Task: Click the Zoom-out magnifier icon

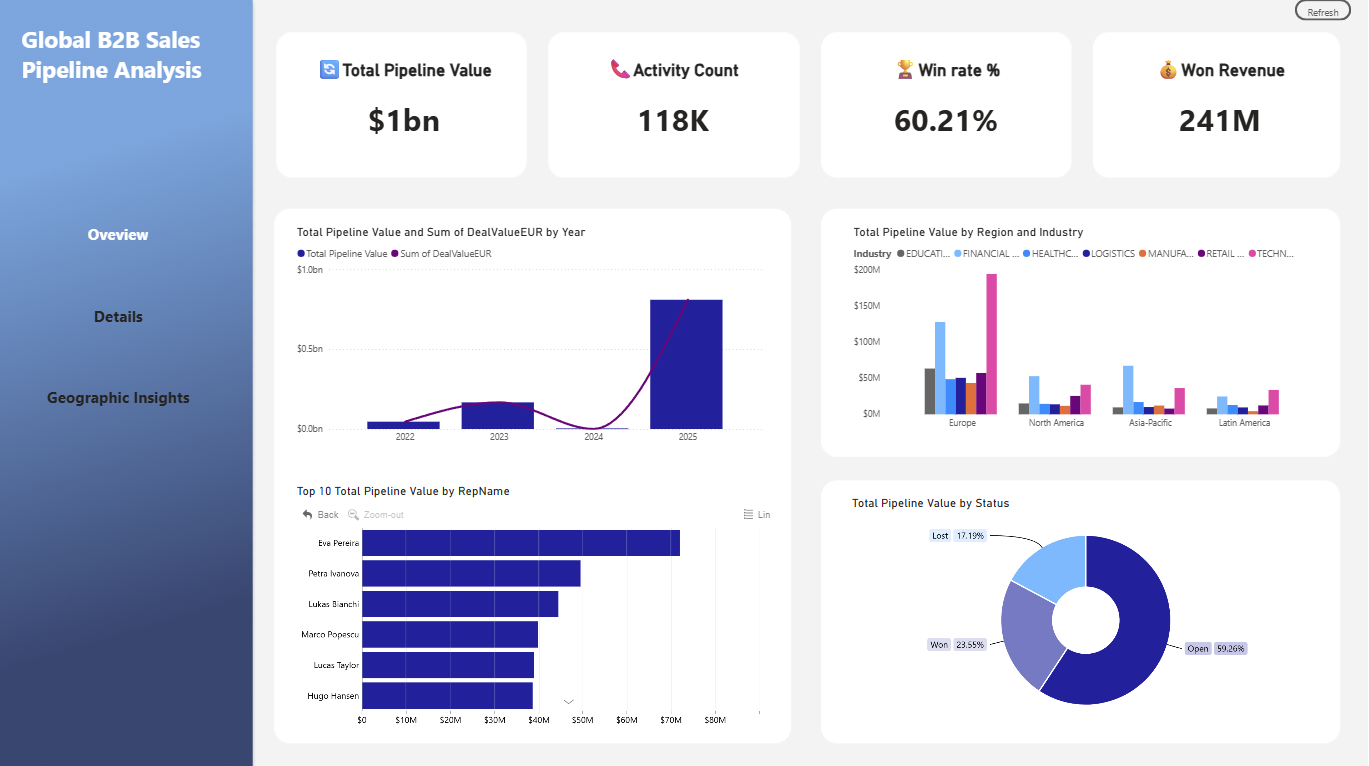Action: (353, 514)
